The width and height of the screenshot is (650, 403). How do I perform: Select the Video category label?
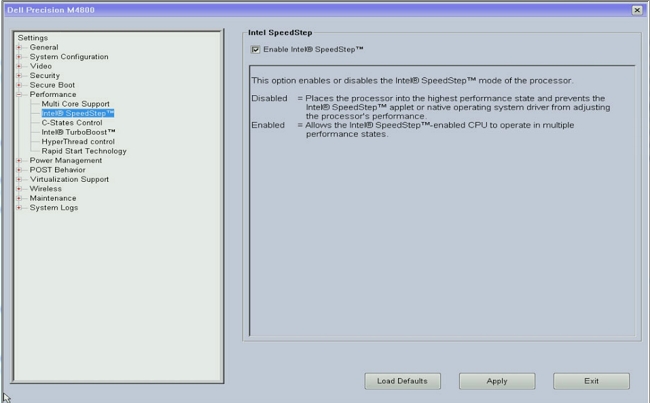pyautogui.click(x=41, y=66)
